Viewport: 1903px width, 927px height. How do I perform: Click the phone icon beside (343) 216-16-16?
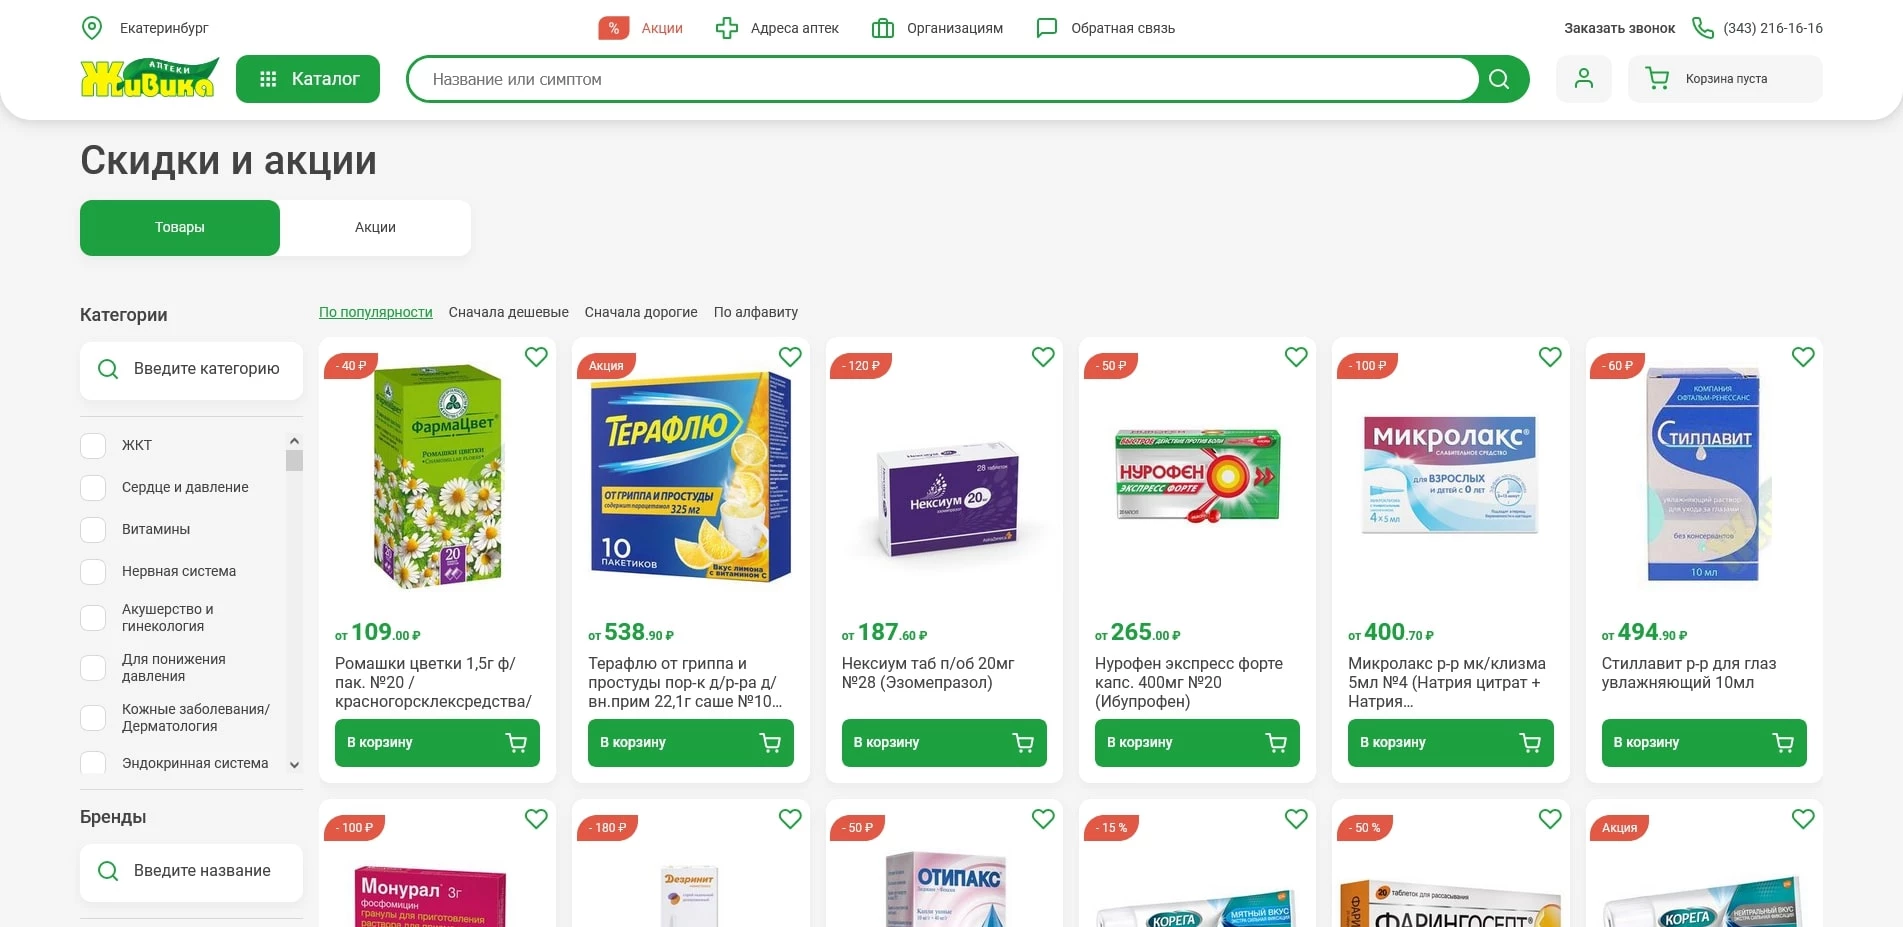click(1702, 28)
